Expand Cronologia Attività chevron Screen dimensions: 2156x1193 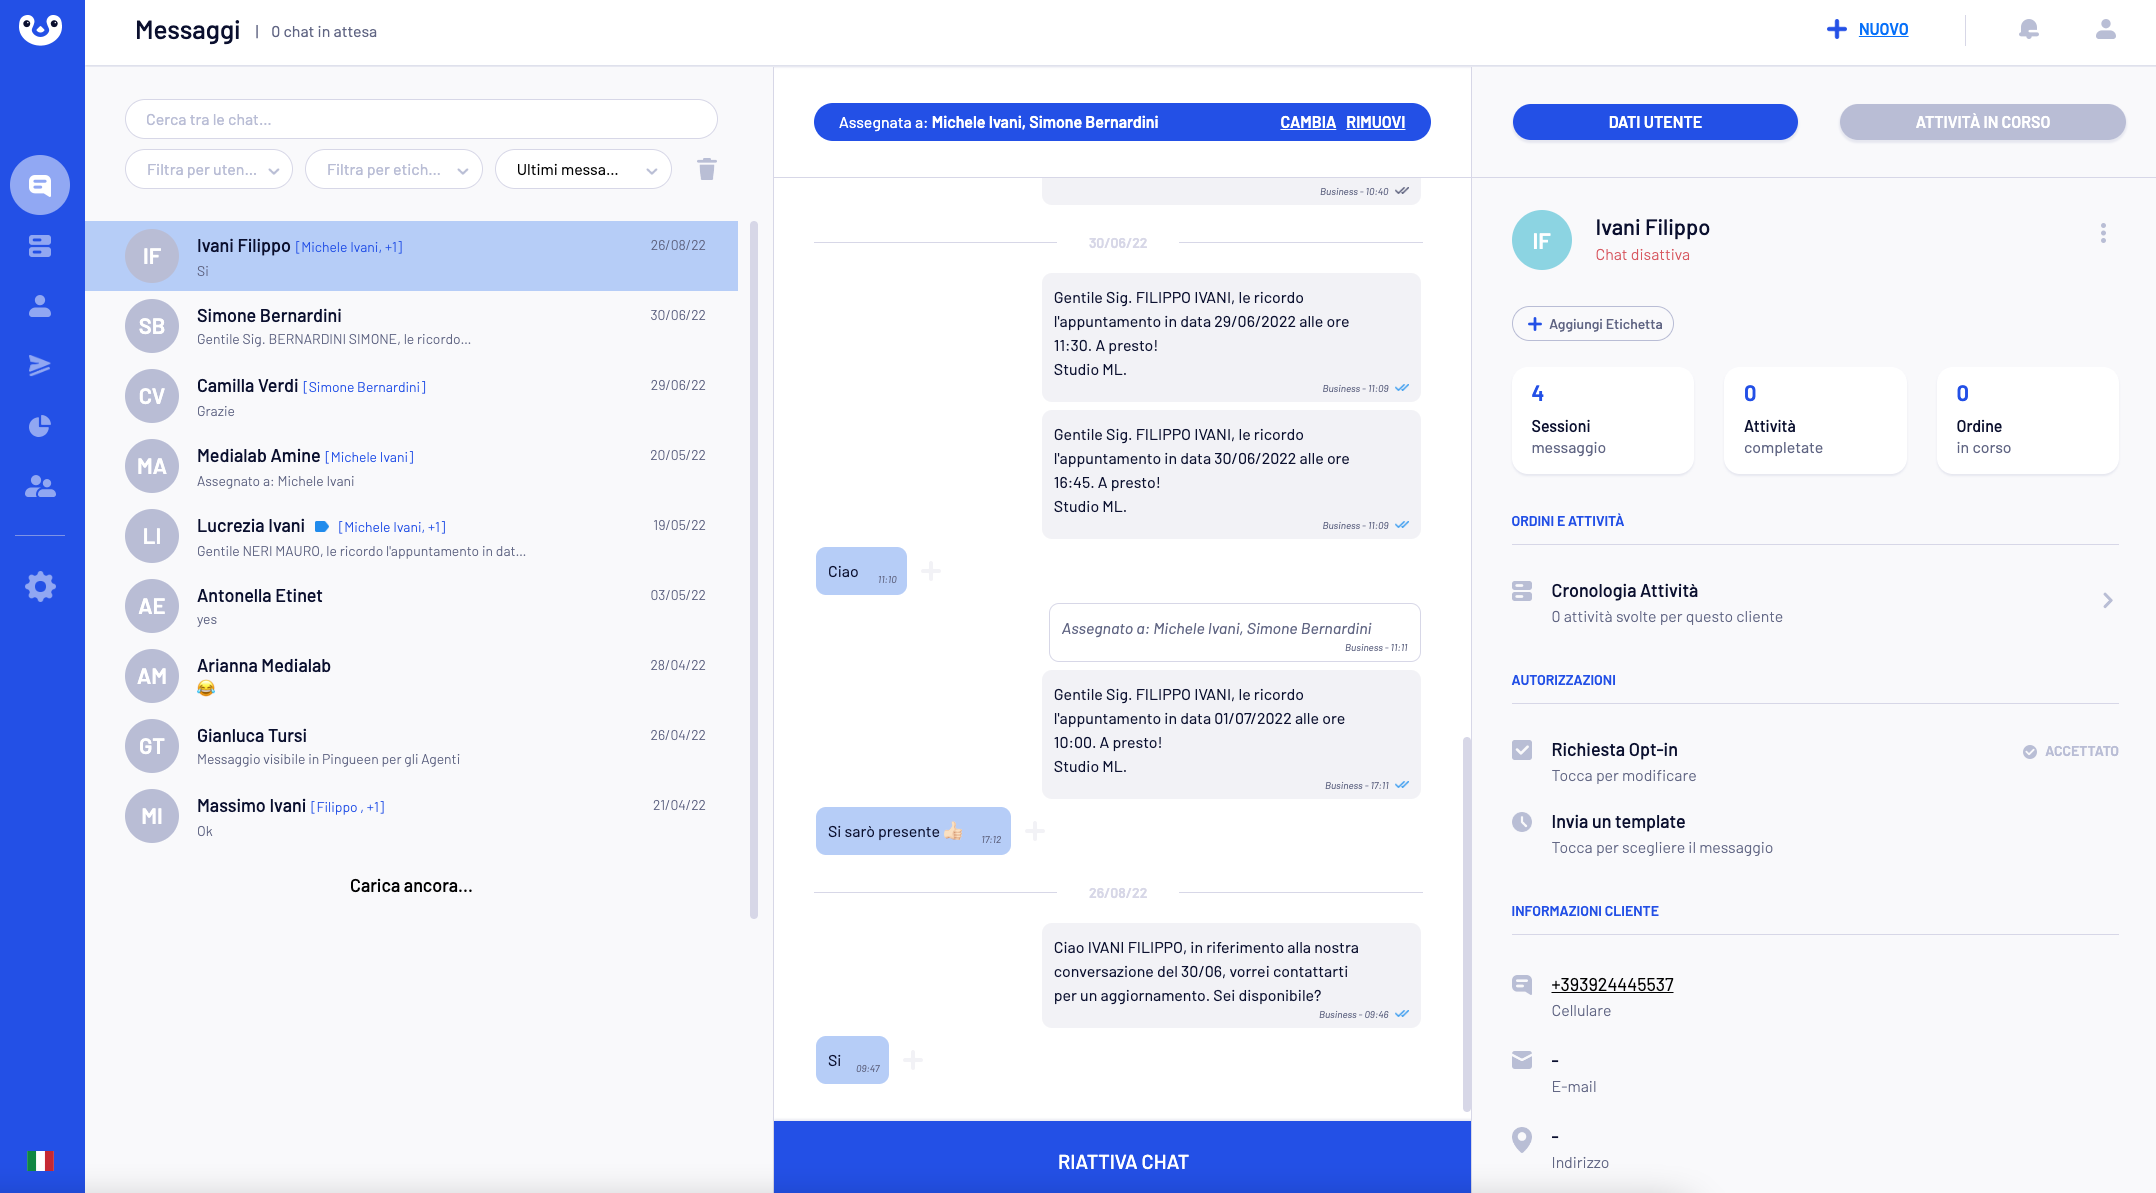click(2107, 601)
